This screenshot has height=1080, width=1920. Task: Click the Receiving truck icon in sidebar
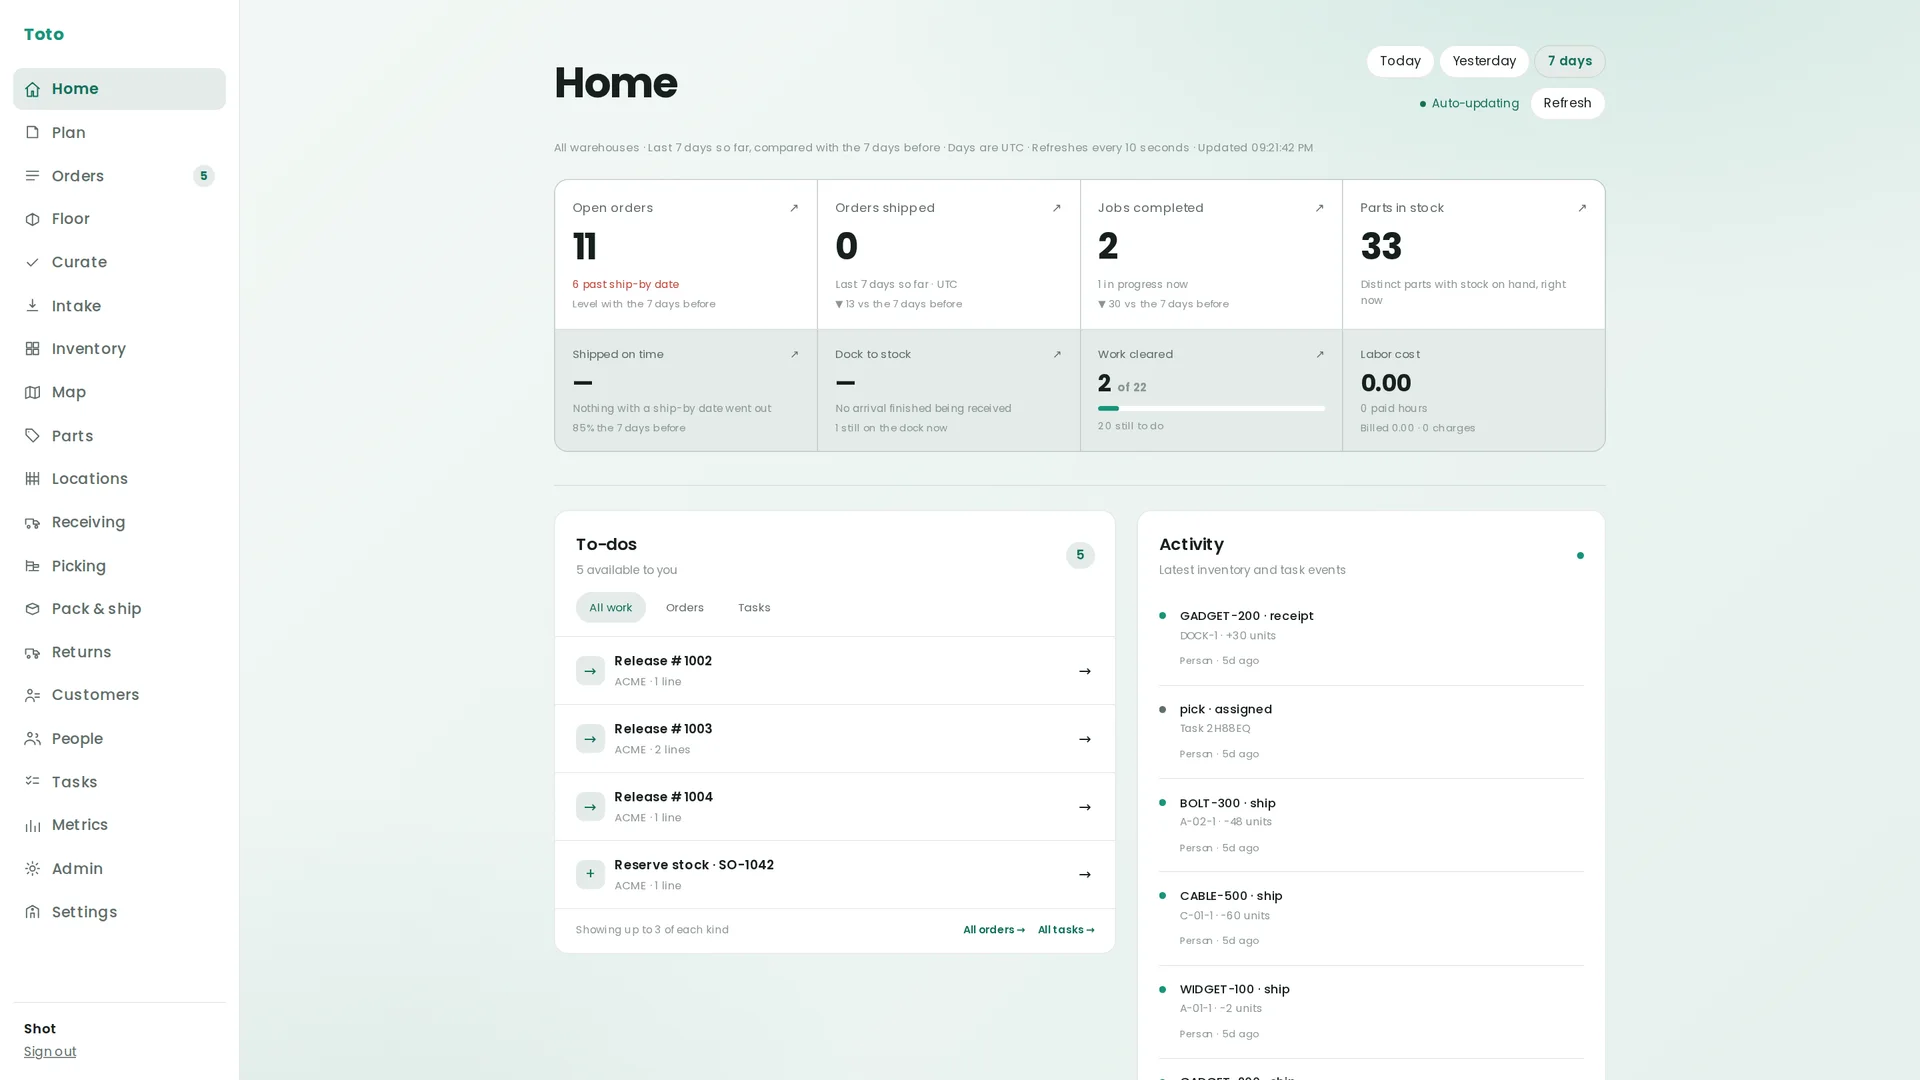tap(32, 522)
